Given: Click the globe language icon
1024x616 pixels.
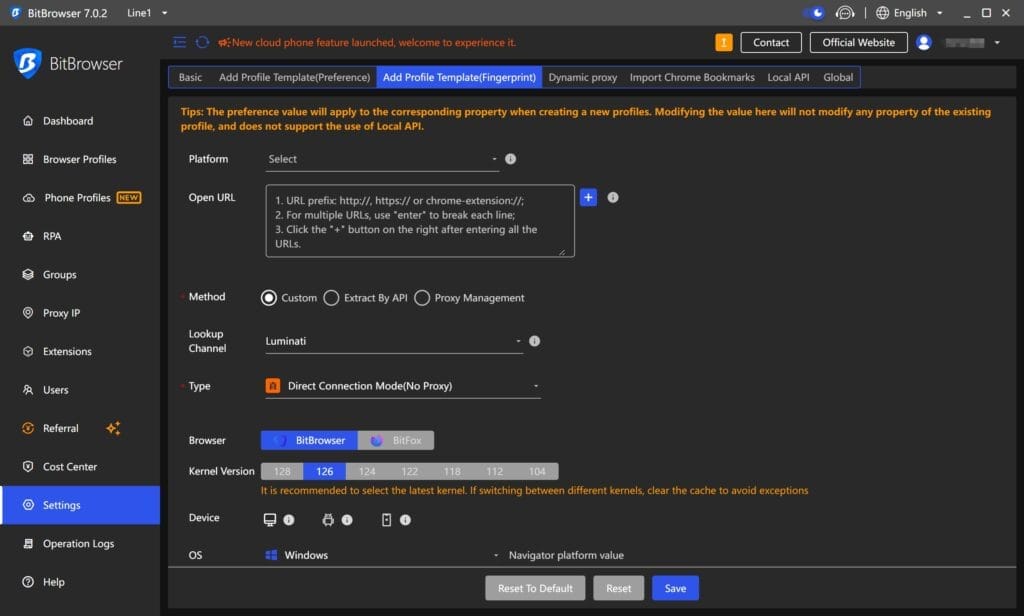Looking at the screenshot, I should pyautogui.click(x=882, y=13).
